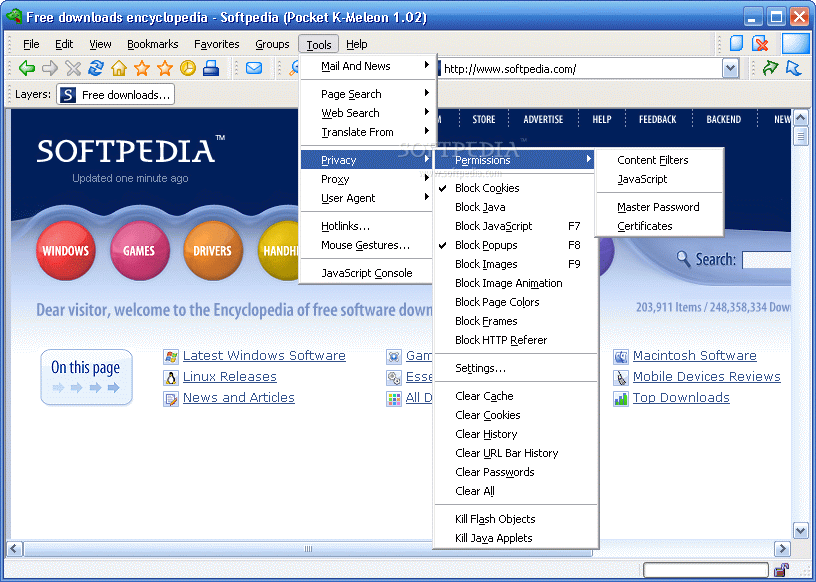Expand the Permissions submenu

point(515,160)
